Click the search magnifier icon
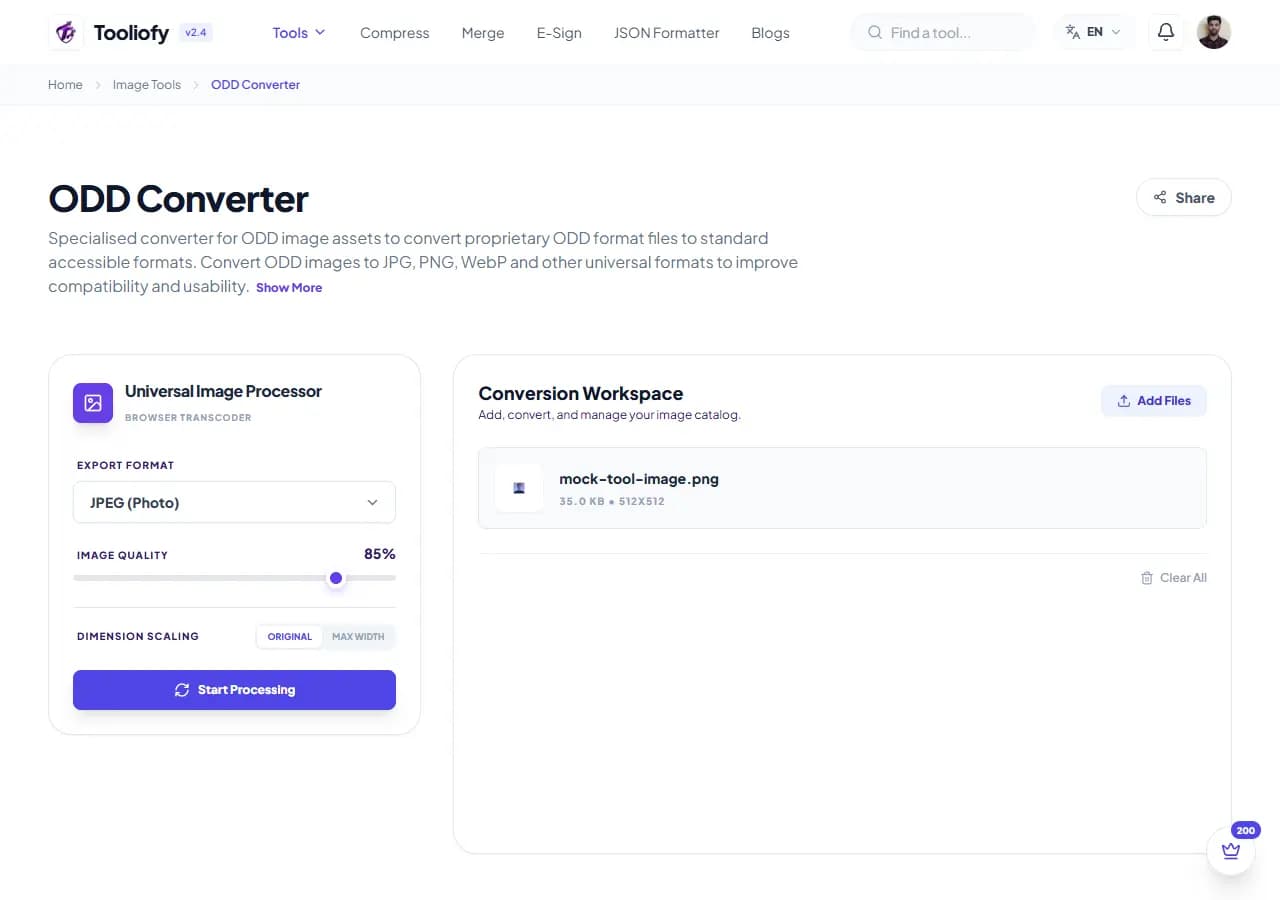 [875, 33]
